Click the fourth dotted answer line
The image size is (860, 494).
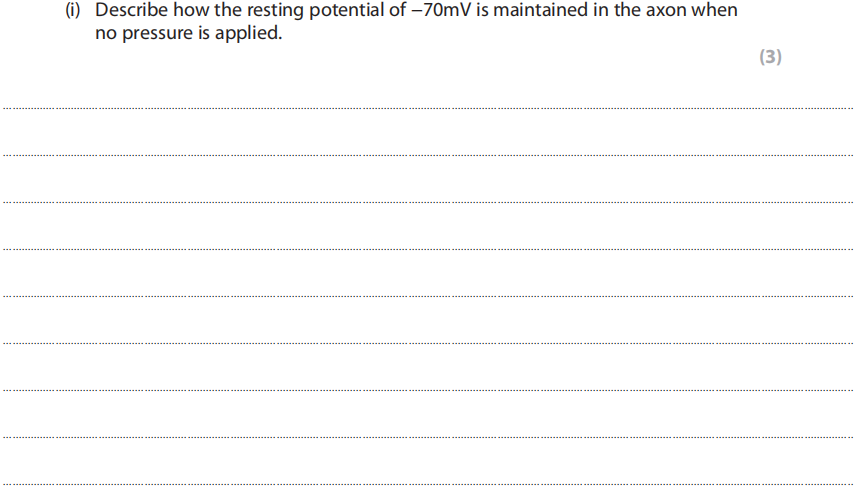tap(428, 249)
